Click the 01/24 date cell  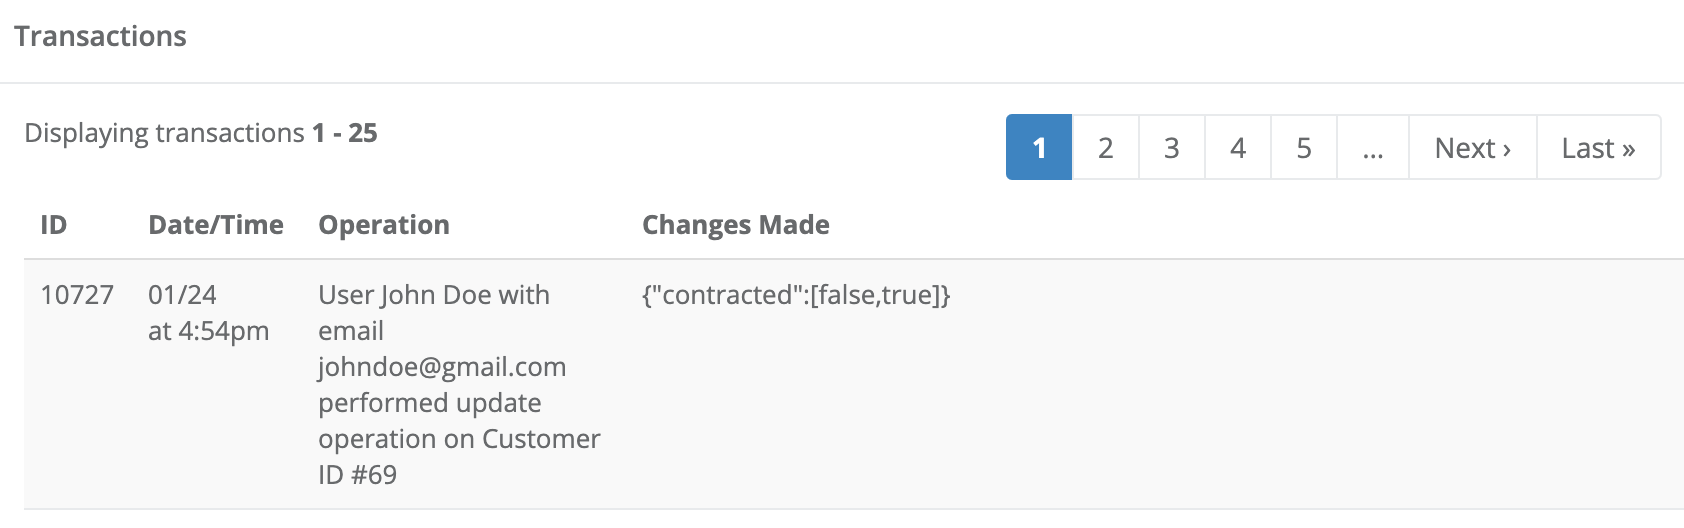click(x=182, y=295)
